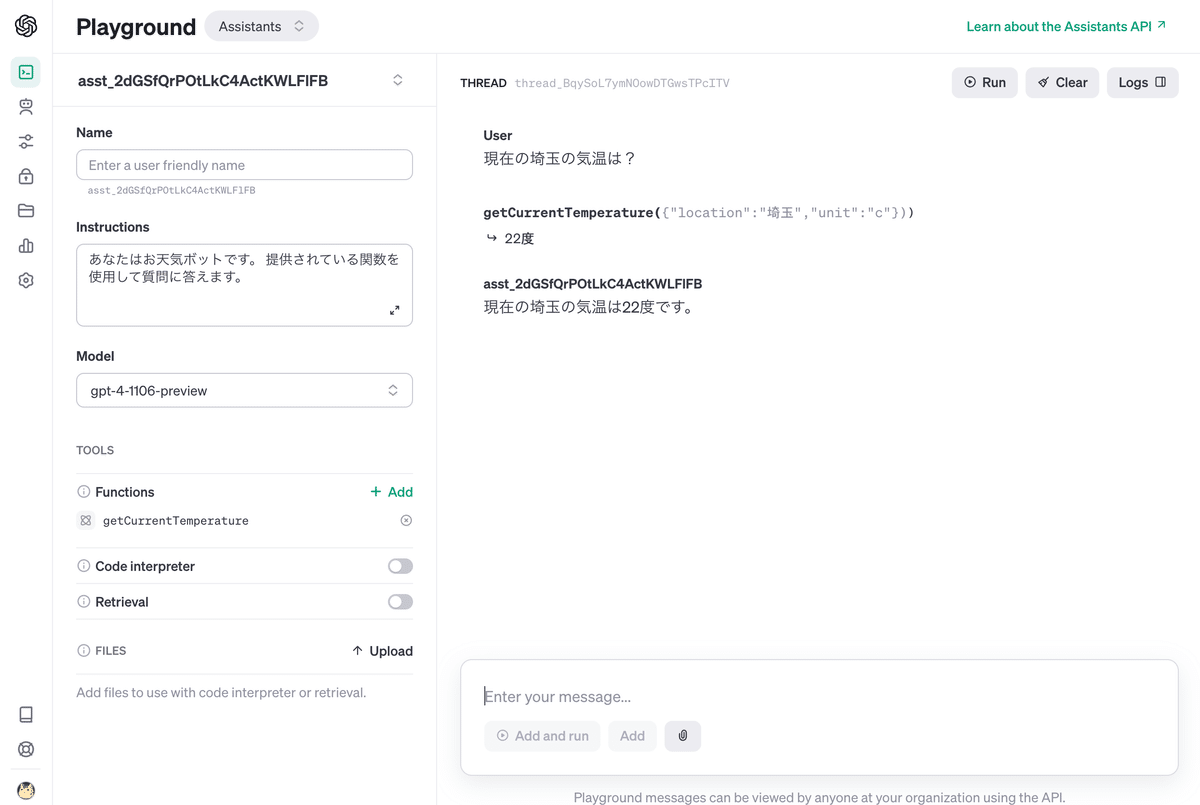Screen dimensions: 1200x805
Task: Open the Assistants icon in the sidebar
Action: (x=25, y=106)
